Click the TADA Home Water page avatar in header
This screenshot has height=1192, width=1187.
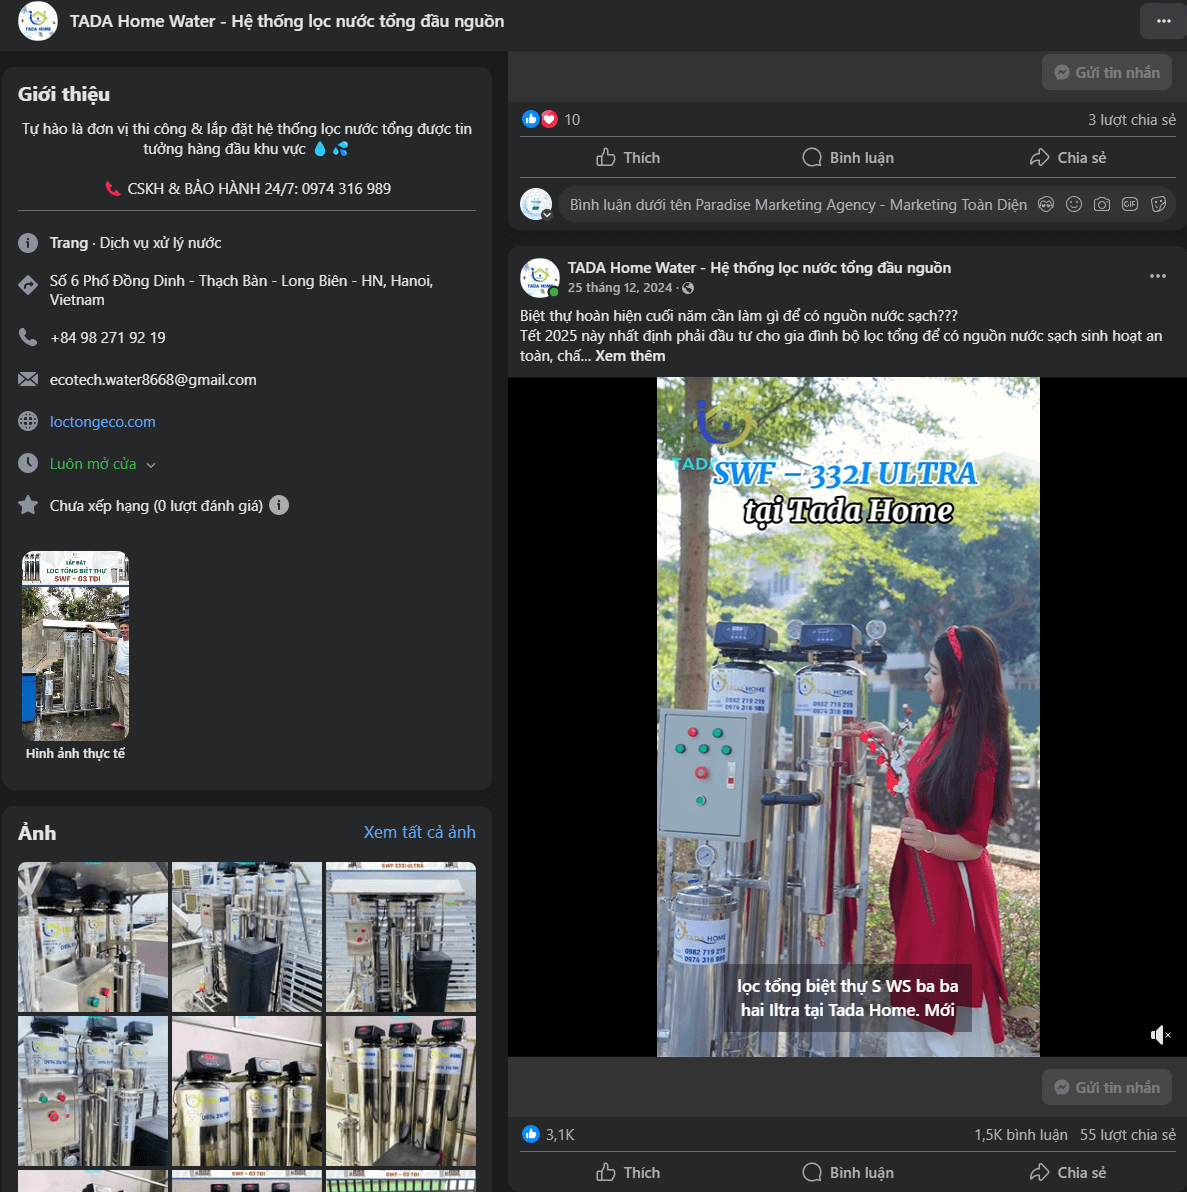pos(37,21)
